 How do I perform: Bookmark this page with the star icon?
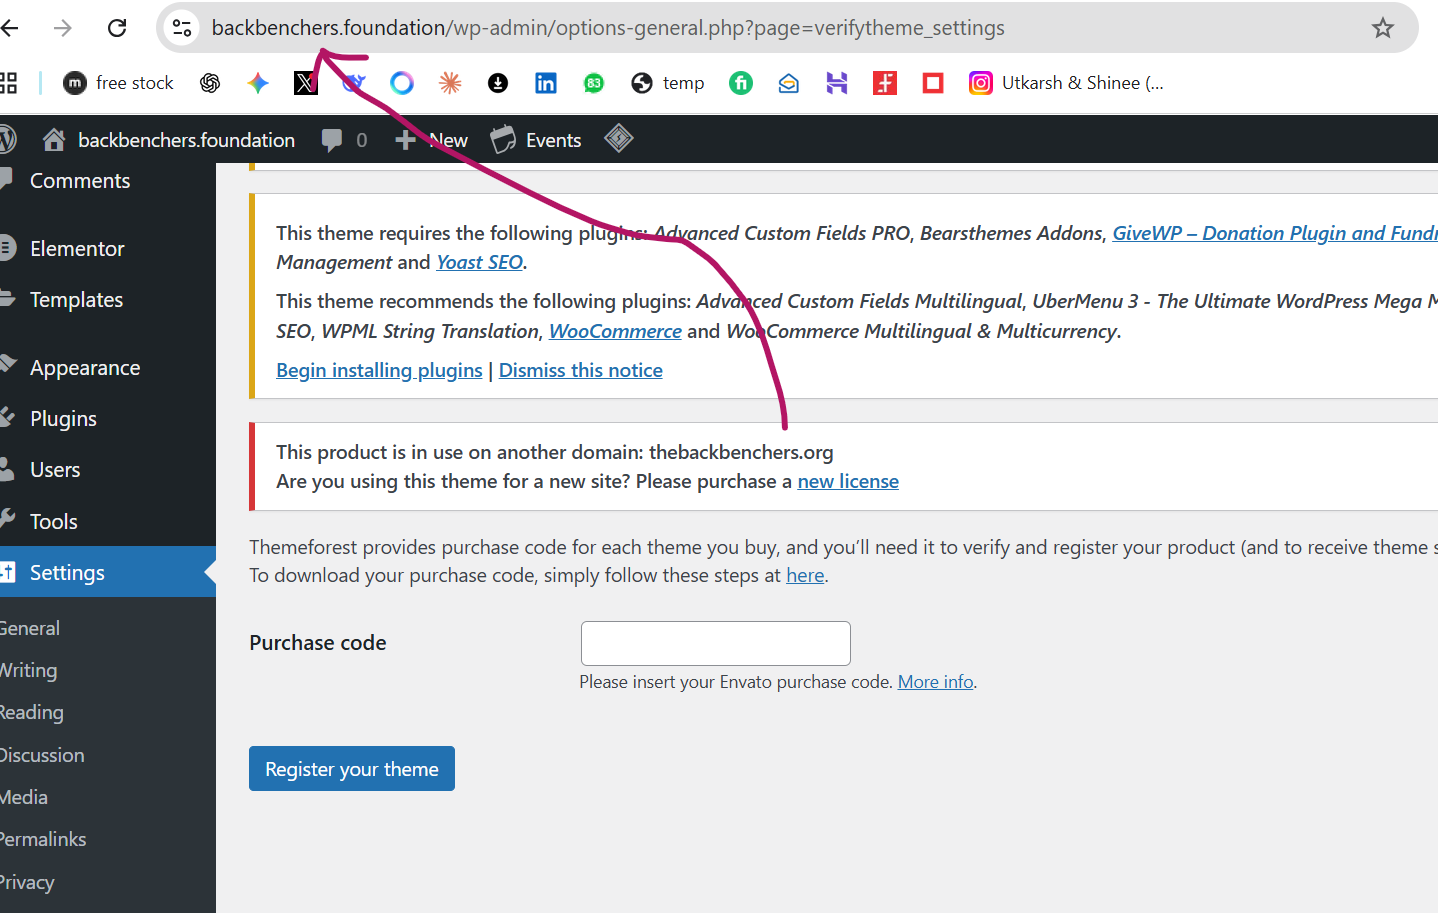(1382, 28)
